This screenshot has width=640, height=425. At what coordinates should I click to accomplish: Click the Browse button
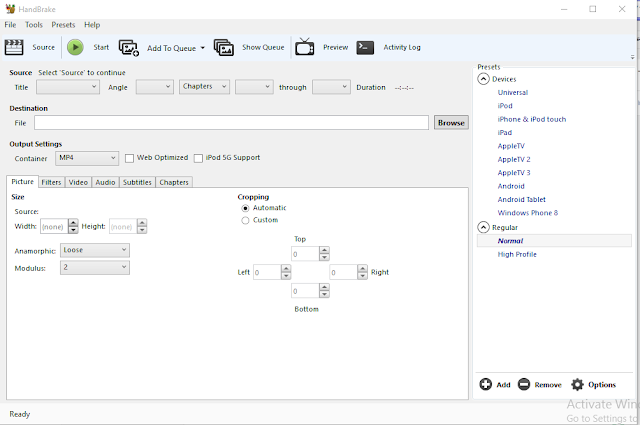tap(451, 123)
